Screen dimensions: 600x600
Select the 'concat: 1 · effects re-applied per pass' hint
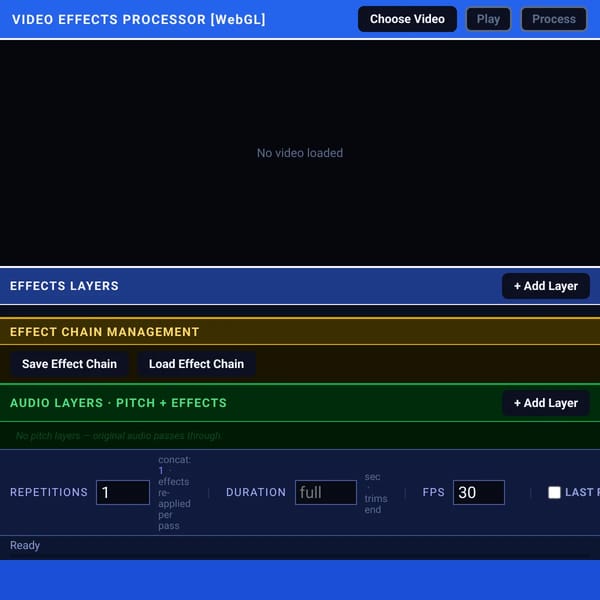pos(174,492)
